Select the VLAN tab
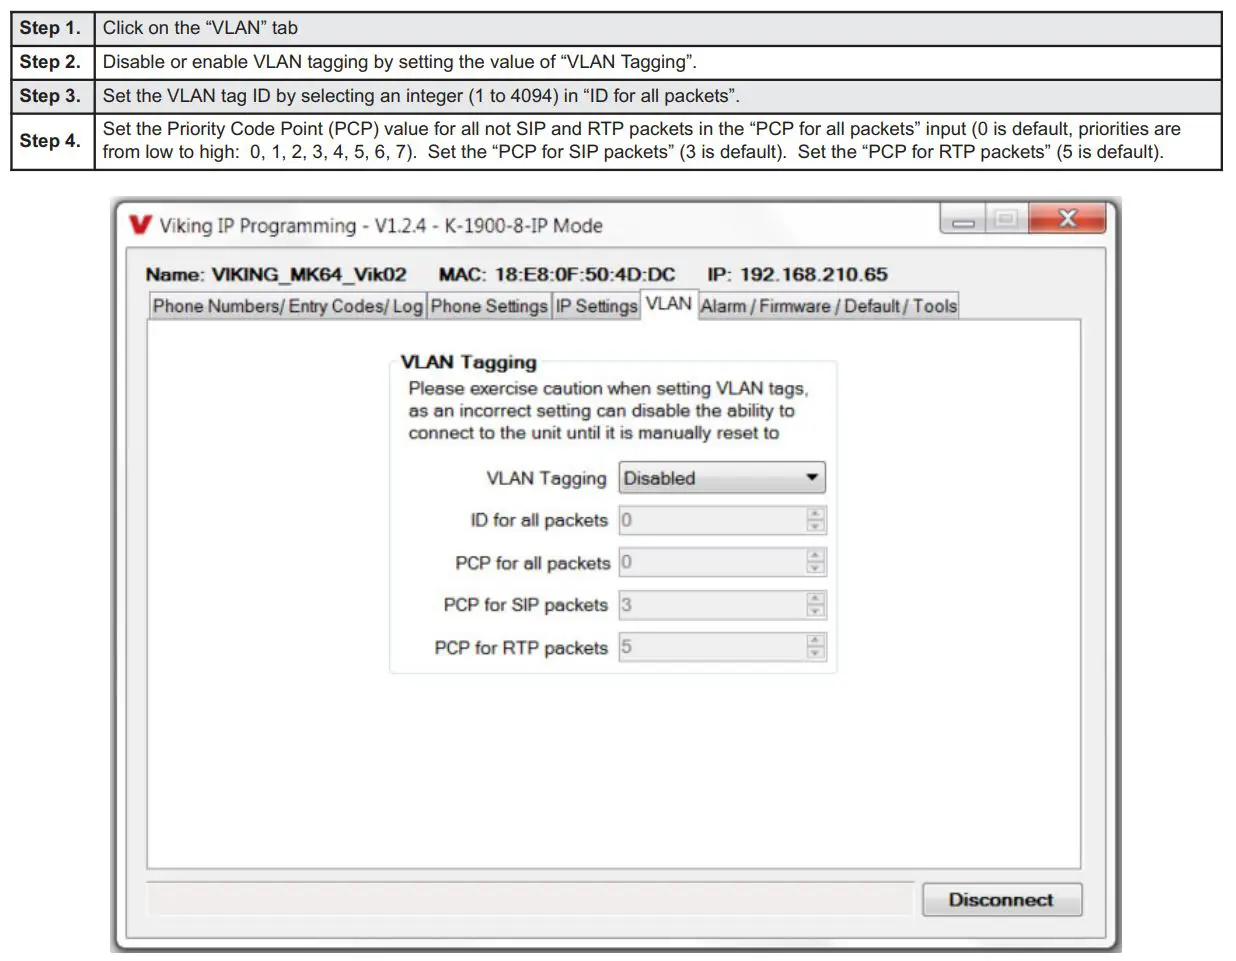This screenshot has width=1236, height=961. (x=668, y=303)
